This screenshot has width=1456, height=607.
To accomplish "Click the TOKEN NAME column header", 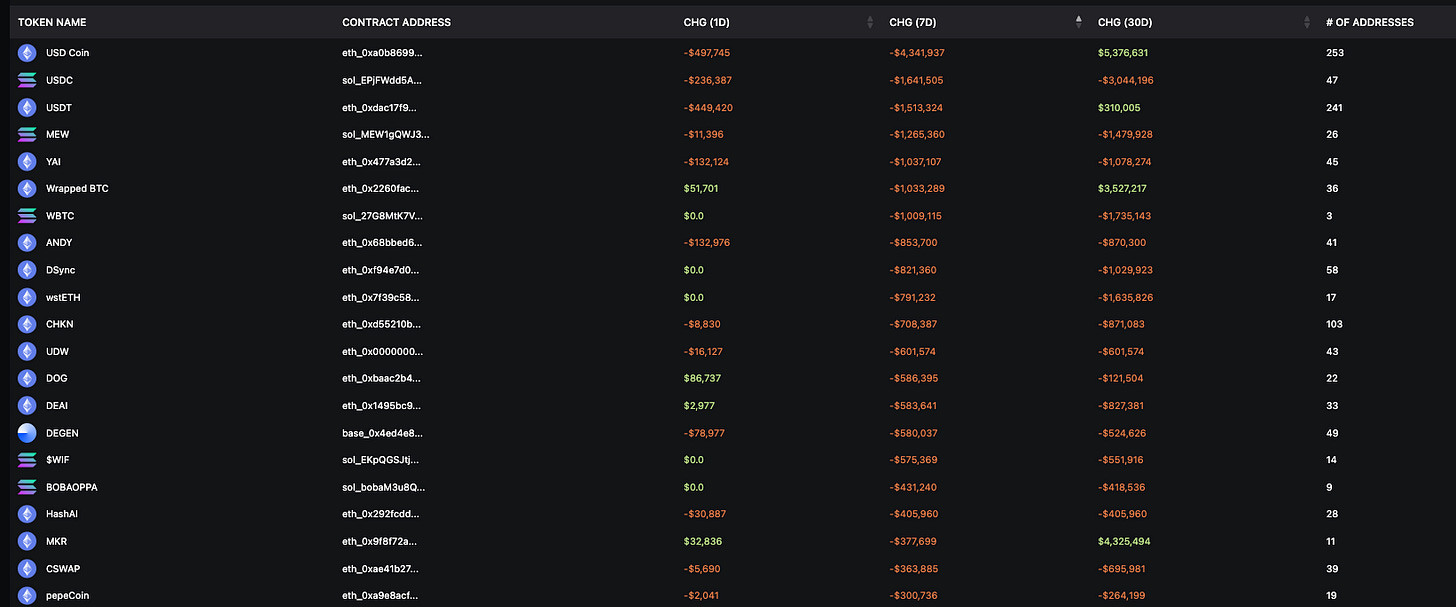I will tap(52, 22).
